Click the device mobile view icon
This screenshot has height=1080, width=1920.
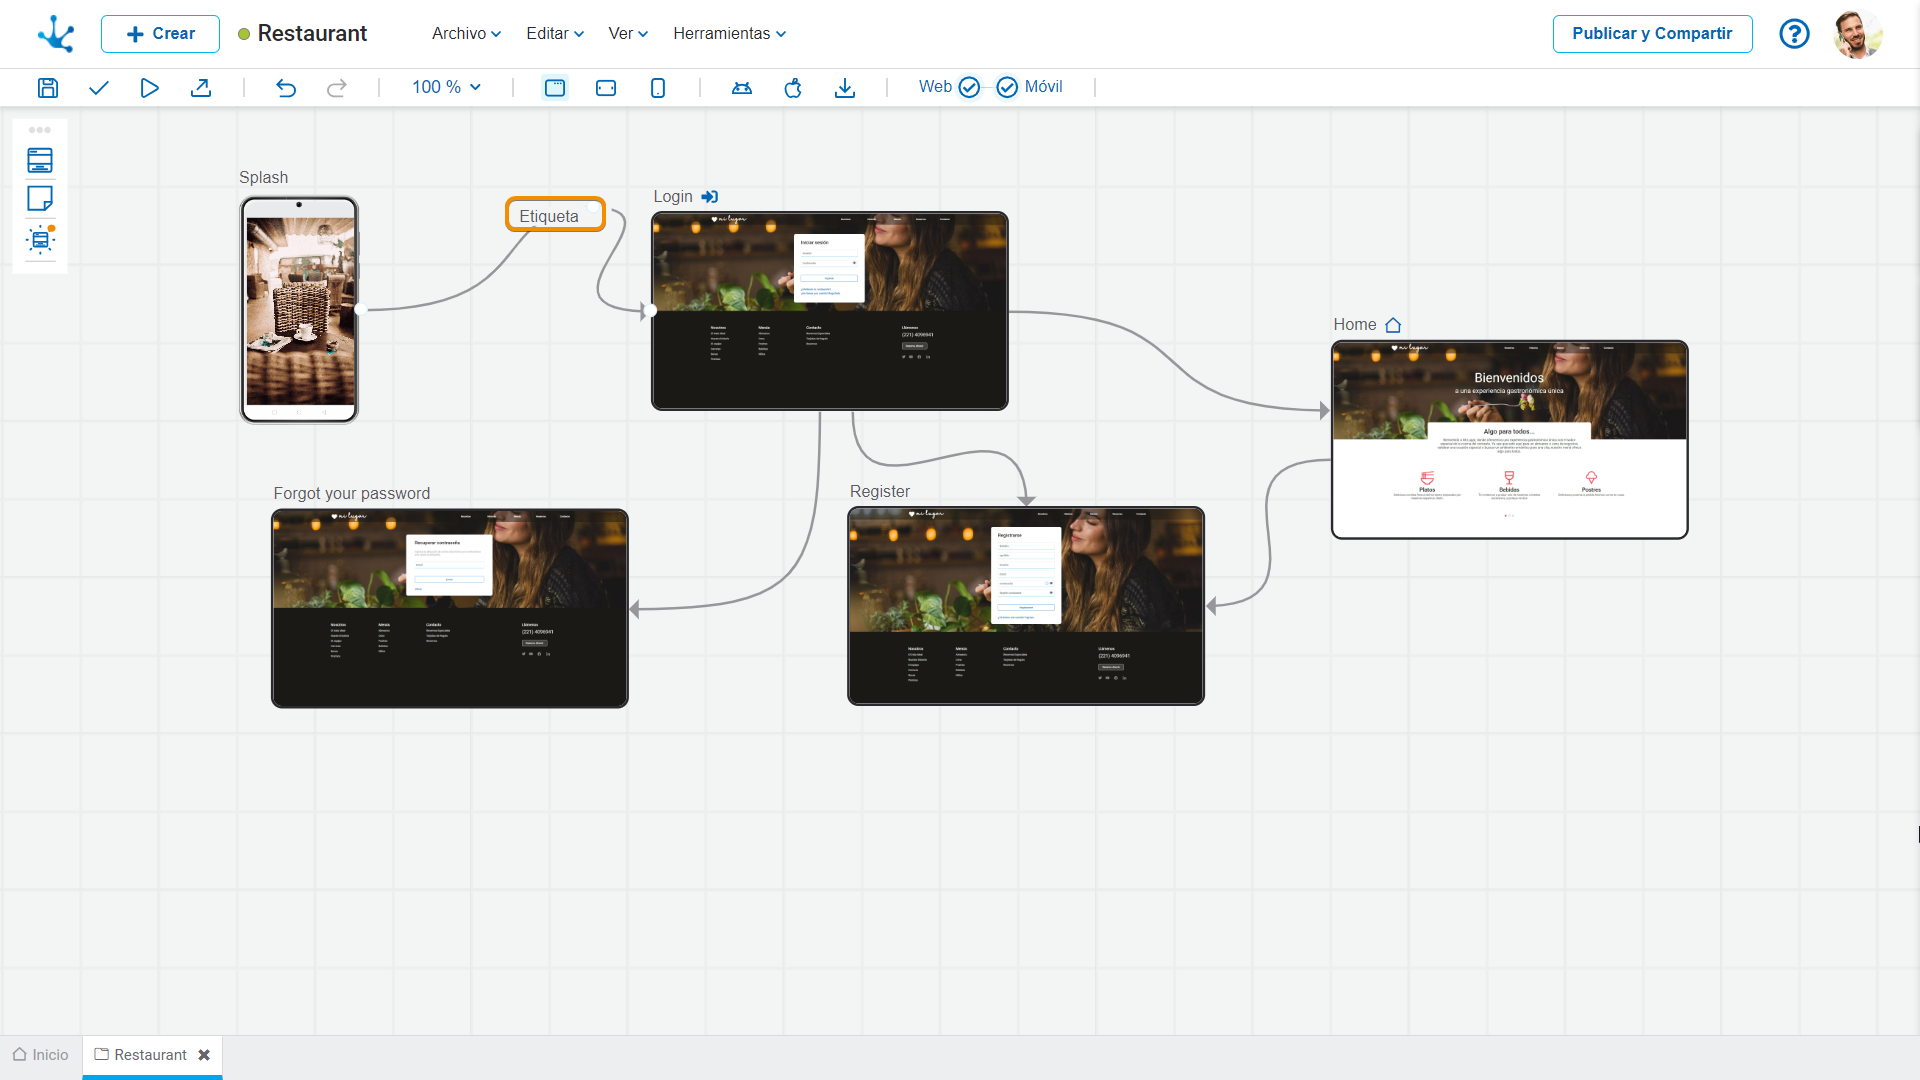pyautogui.click(x=657, y=87)
